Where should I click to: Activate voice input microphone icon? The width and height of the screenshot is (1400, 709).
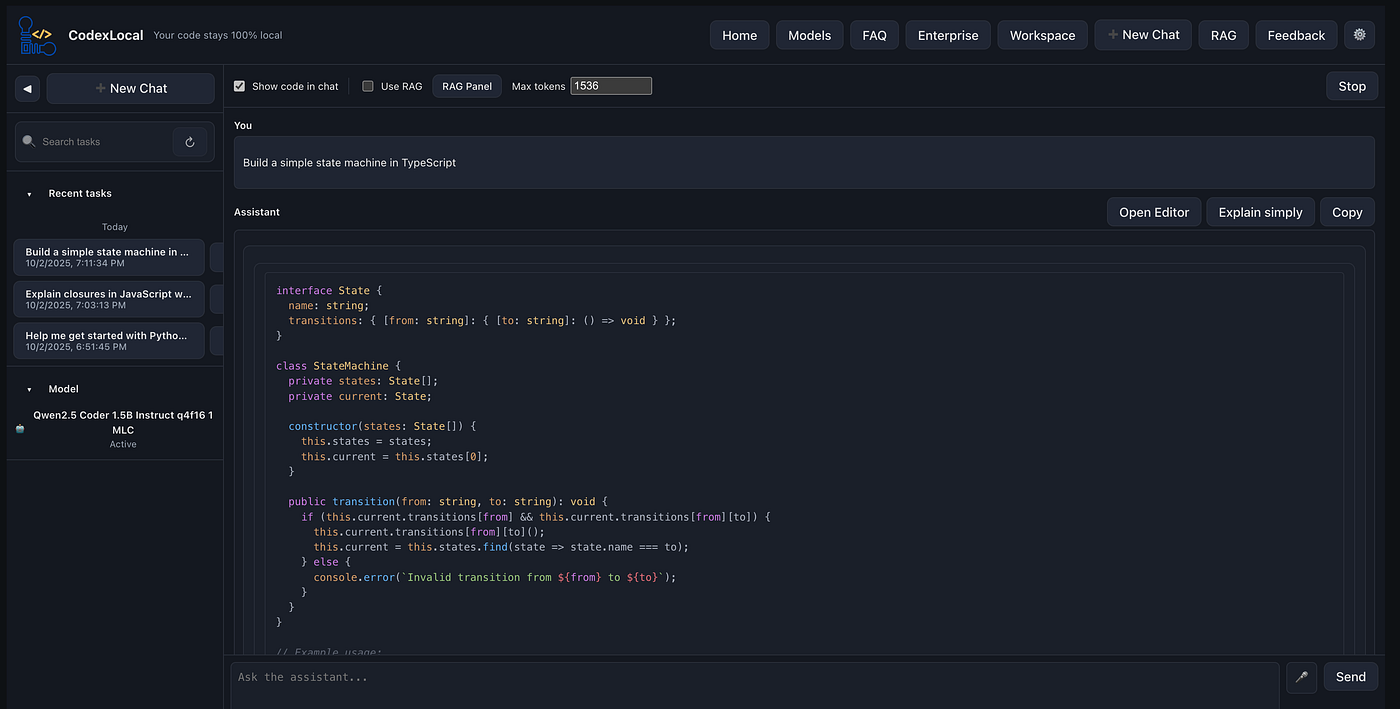point(1301,677)
